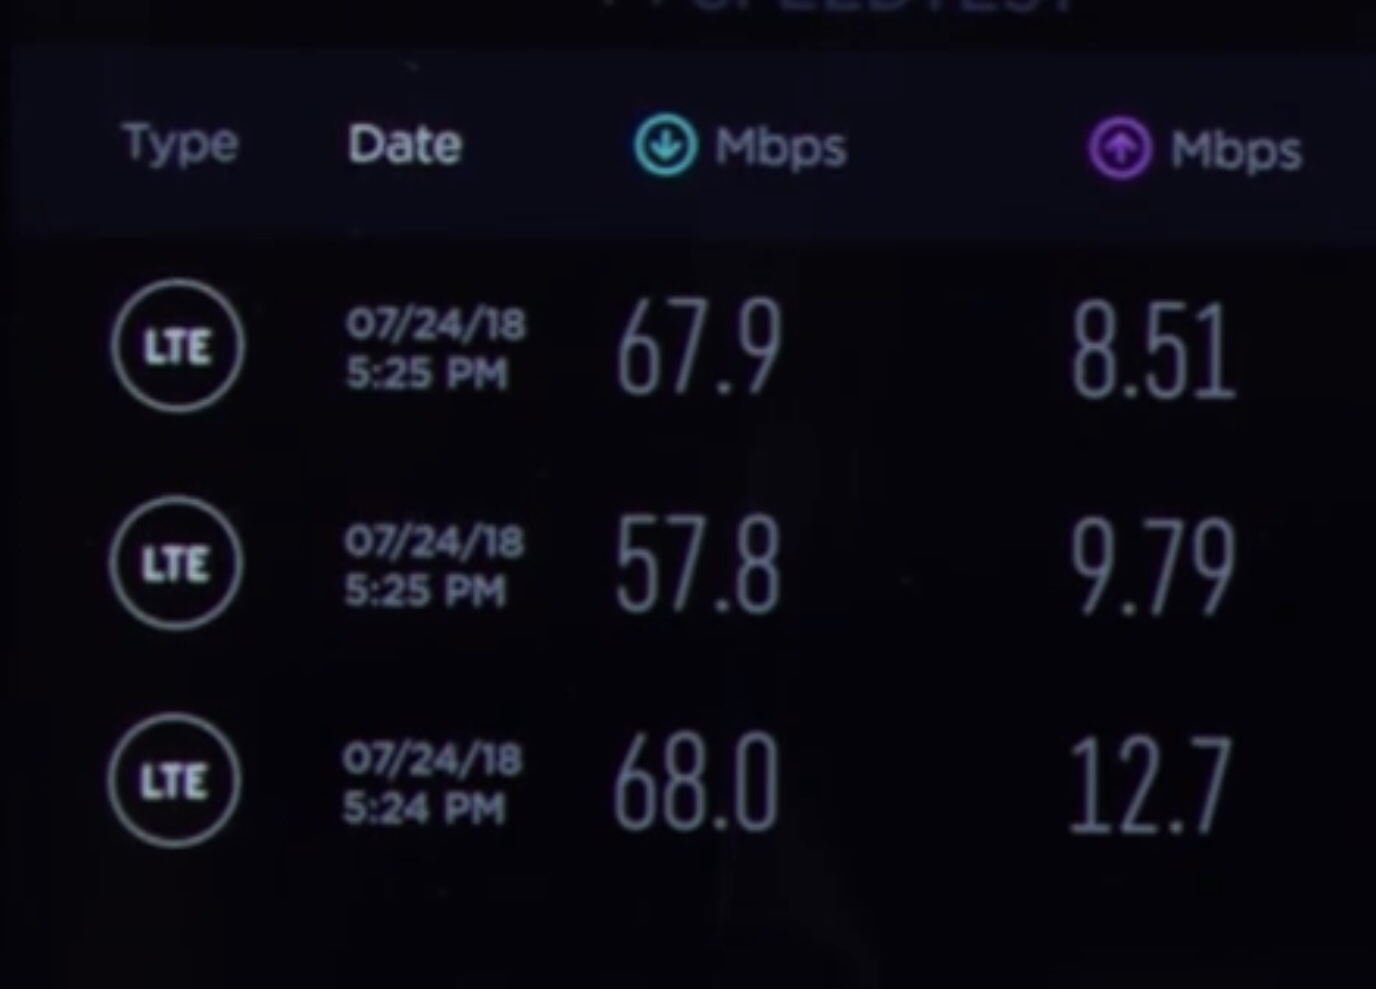The height and width of the screenshot is (989, 1376).
Task: Click the purple upload arrow icon
Action: [x=1119, y=148]
